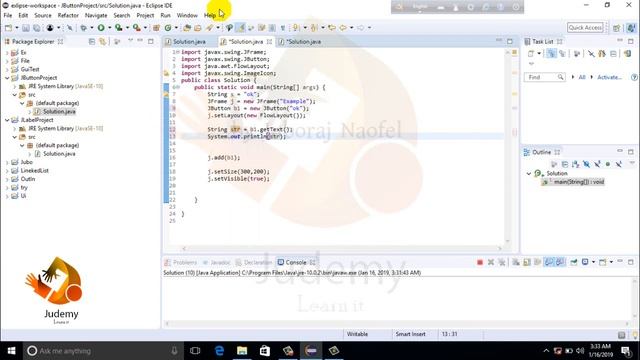Open the Run button dropdown arrow
The height and width of the screenshot is (360, 640).
click(x=109, y=28)
